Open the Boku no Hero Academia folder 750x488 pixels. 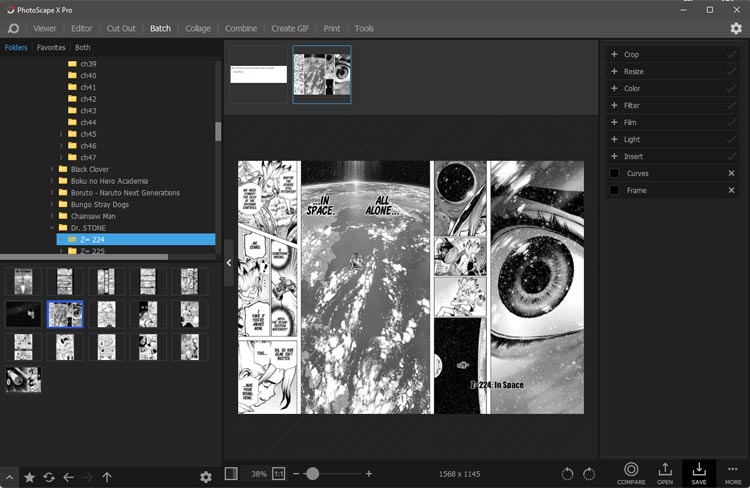(109, 181)
